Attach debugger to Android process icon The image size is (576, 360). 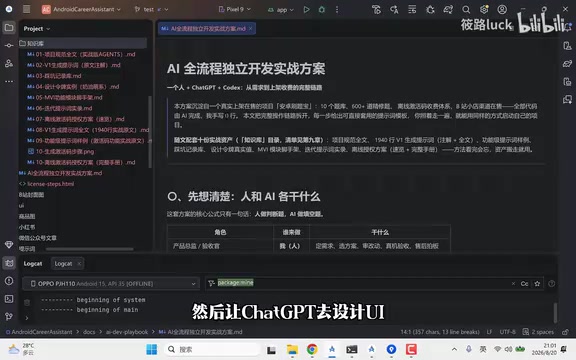pyautogui.click(x=430, y=10)
